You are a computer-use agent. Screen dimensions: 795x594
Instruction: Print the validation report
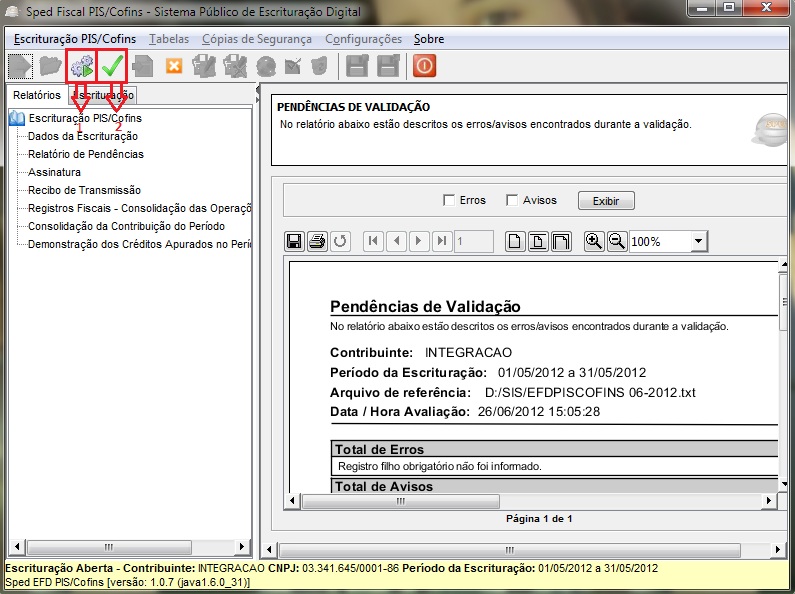coord(318,241)
